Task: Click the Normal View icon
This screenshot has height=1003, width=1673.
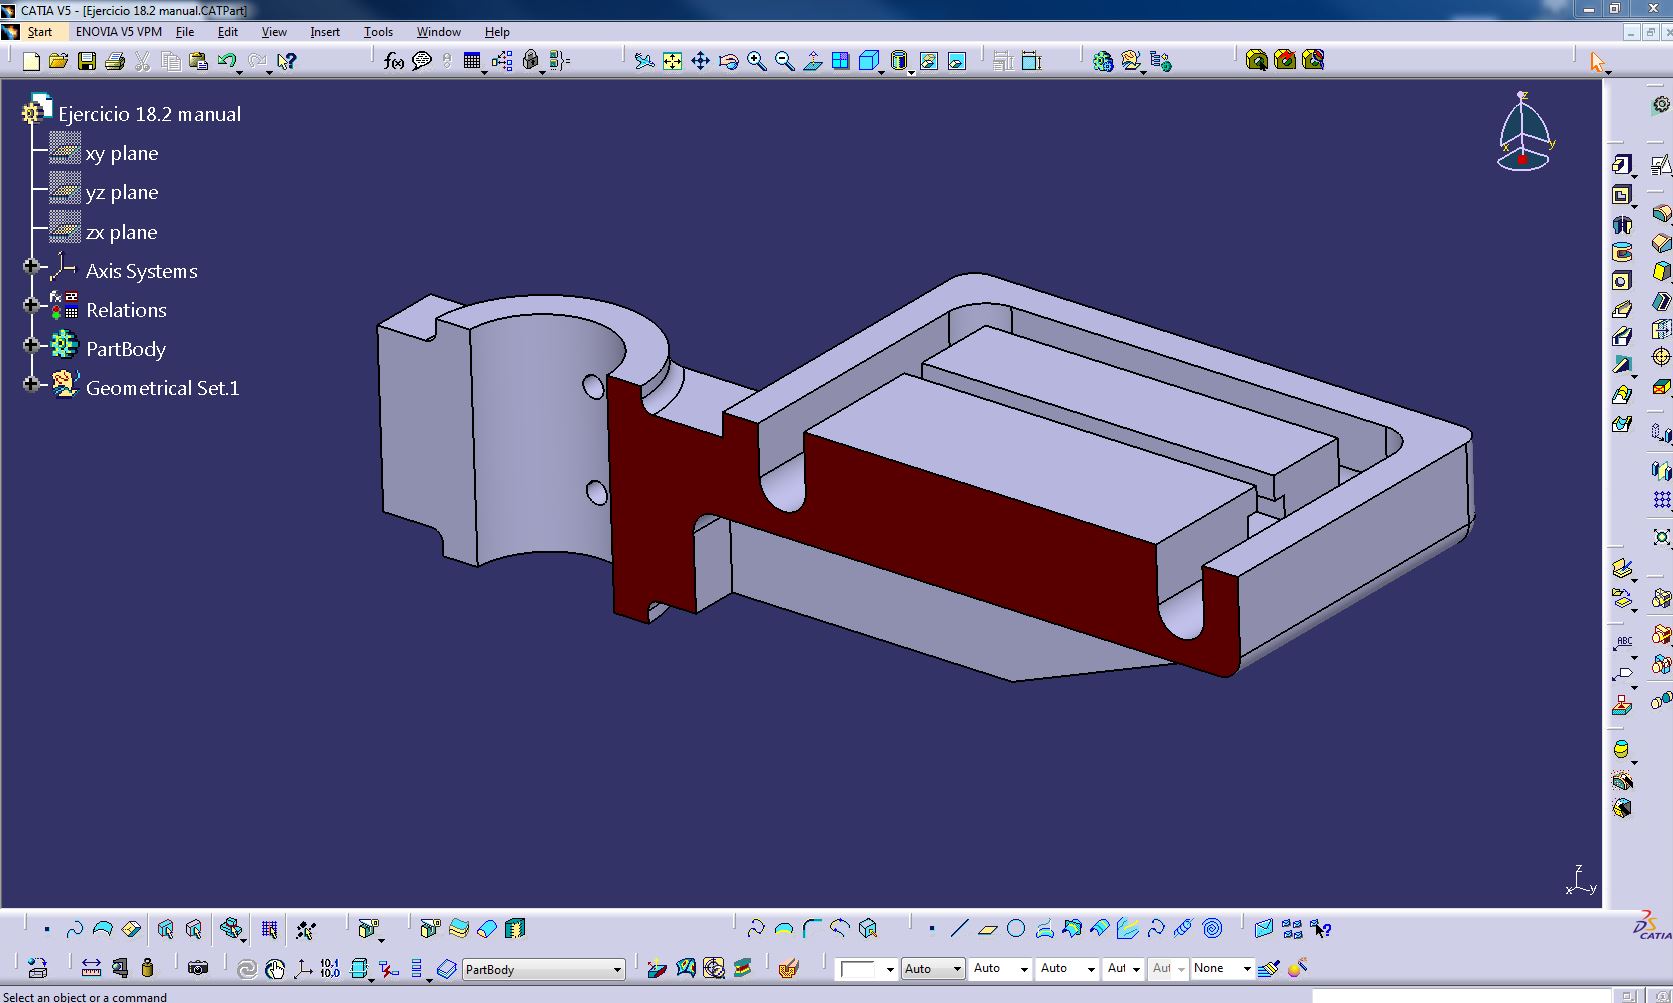Action: coord(813,61)
